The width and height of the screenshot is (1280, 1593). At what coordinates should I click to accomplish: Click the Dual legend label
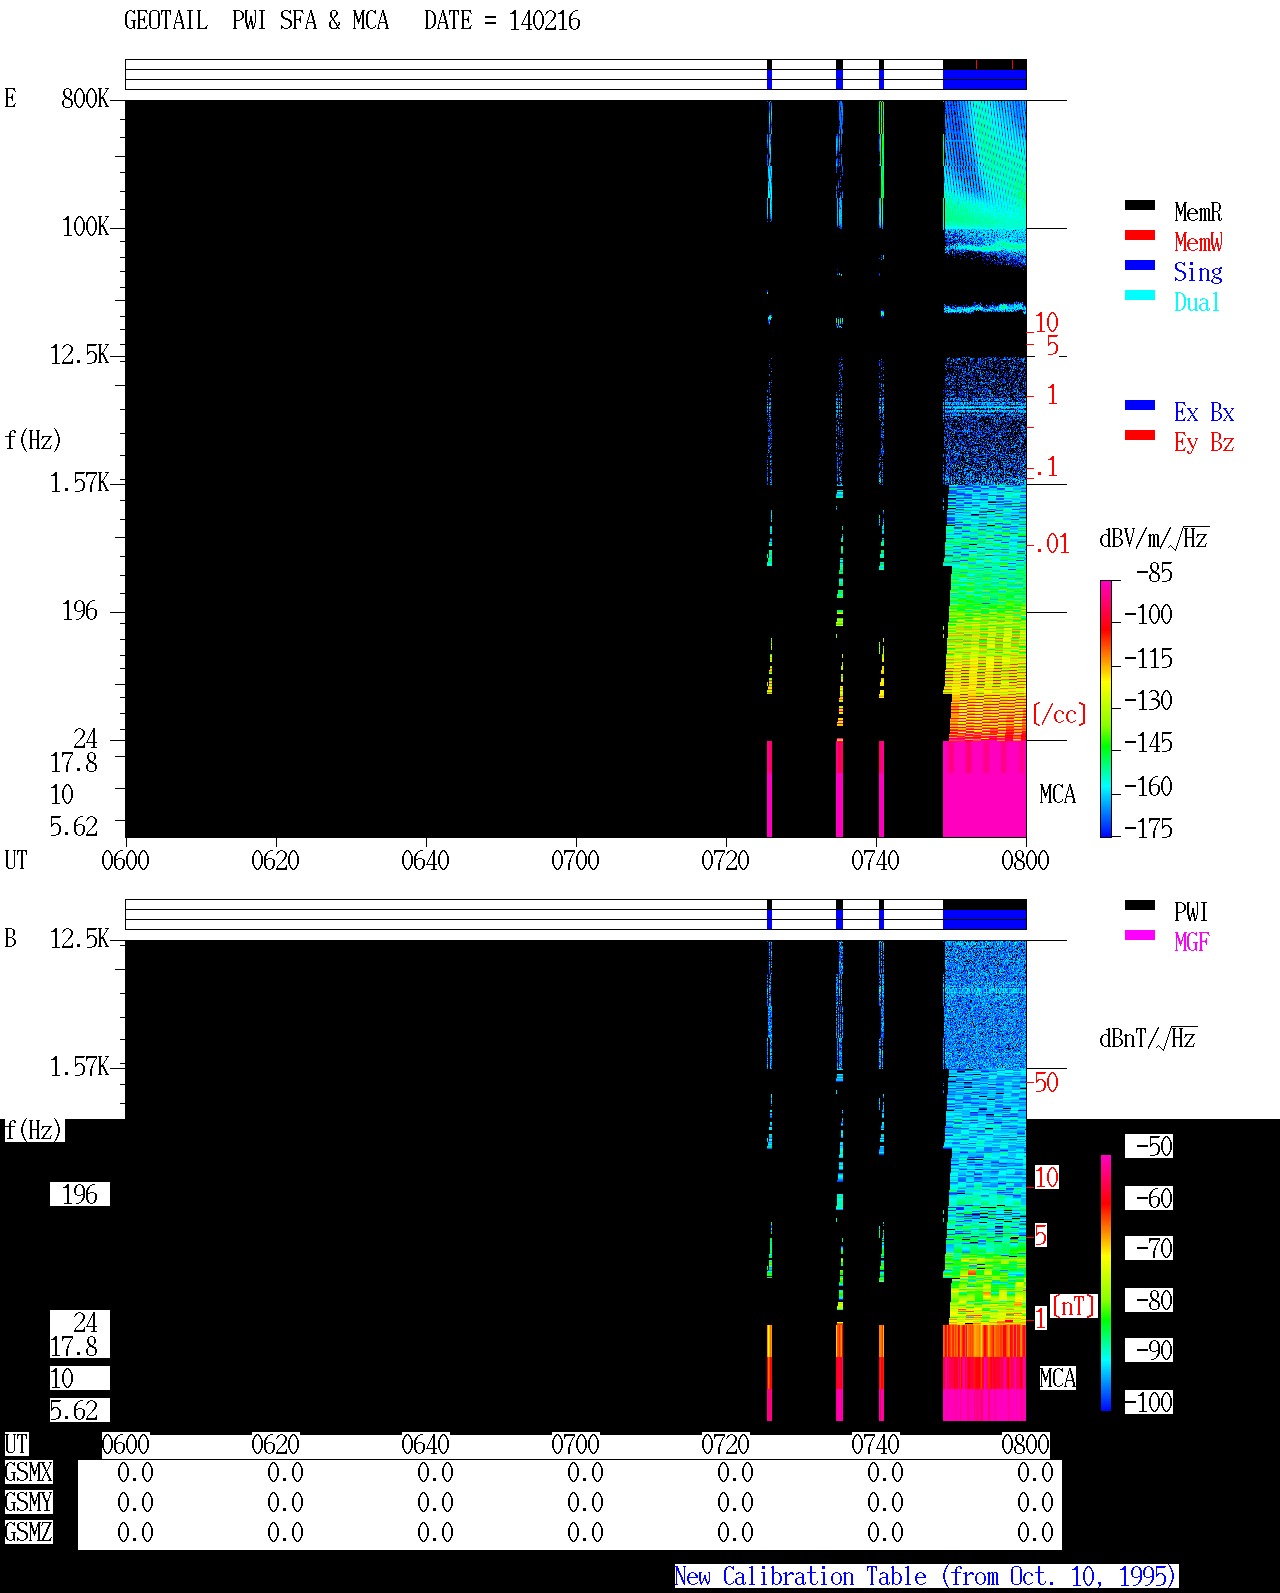point(1198,302)
